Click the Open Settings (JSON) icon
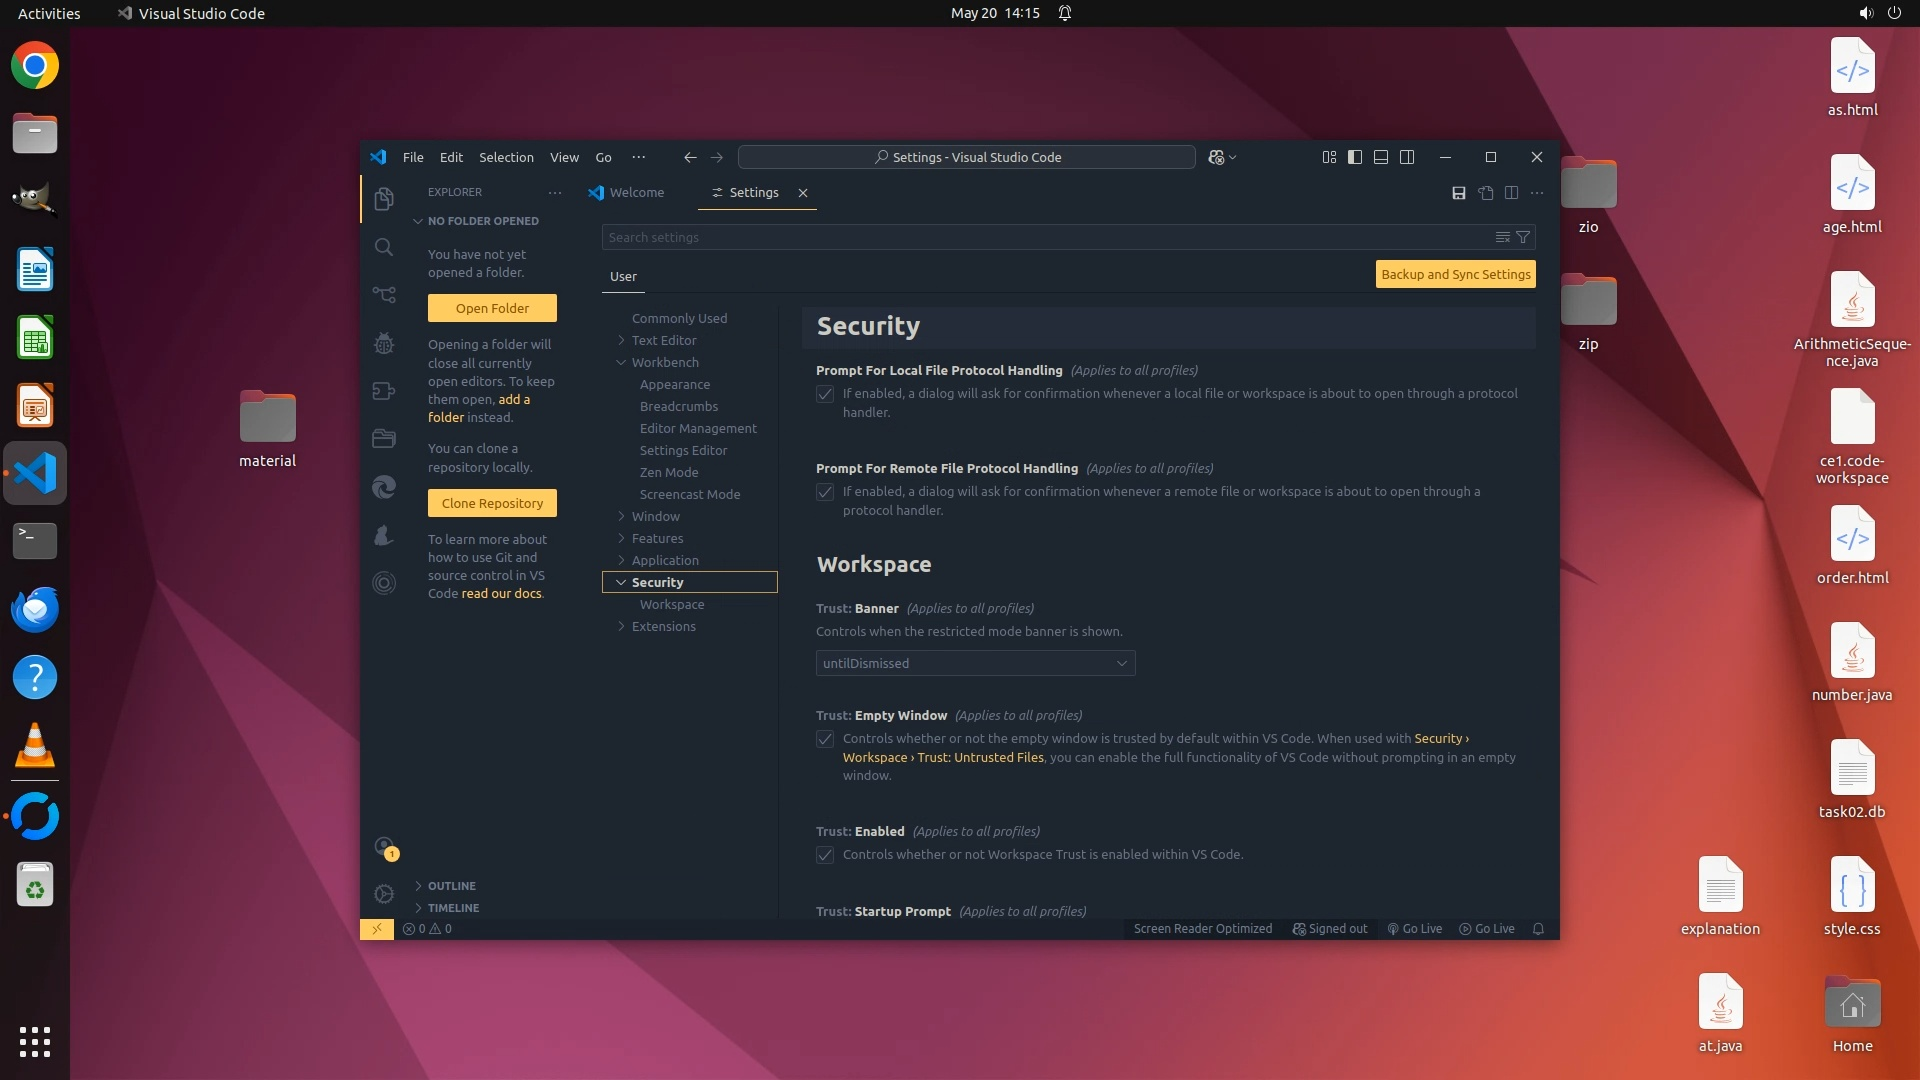 click(1486, 193)
